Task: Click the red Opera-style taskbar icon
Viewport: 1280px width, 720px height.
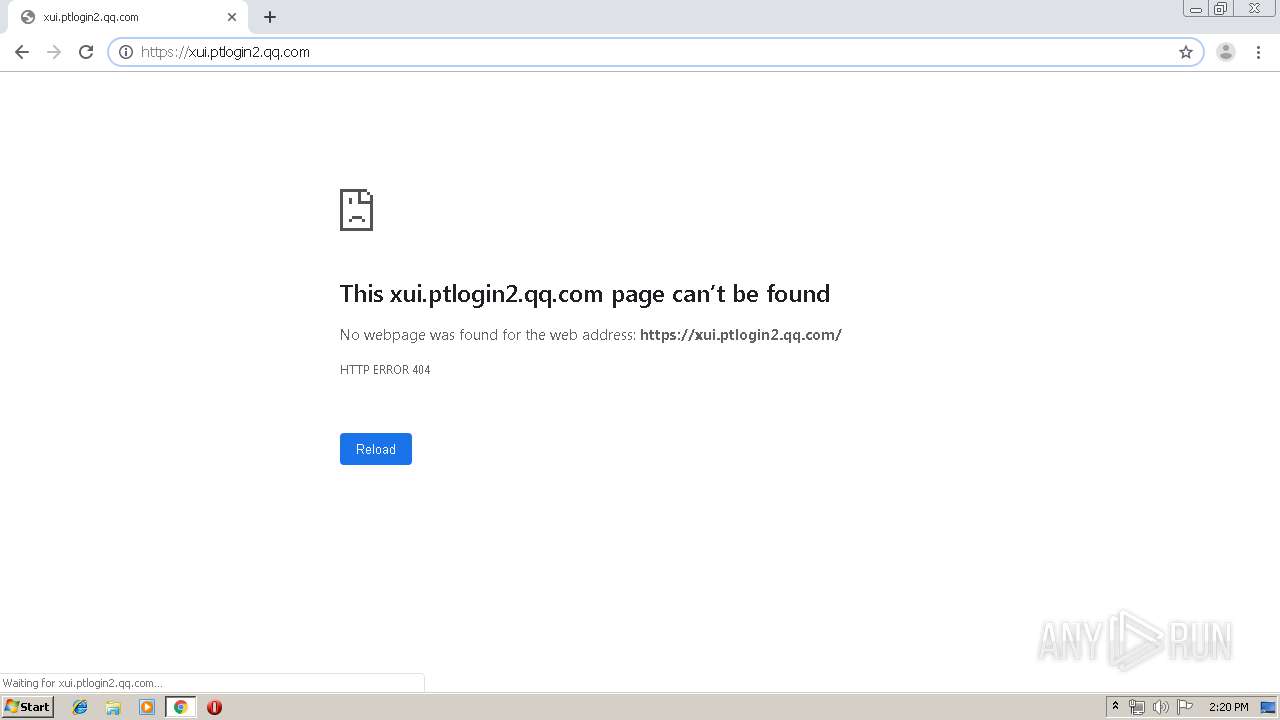Action: point(214,707)
